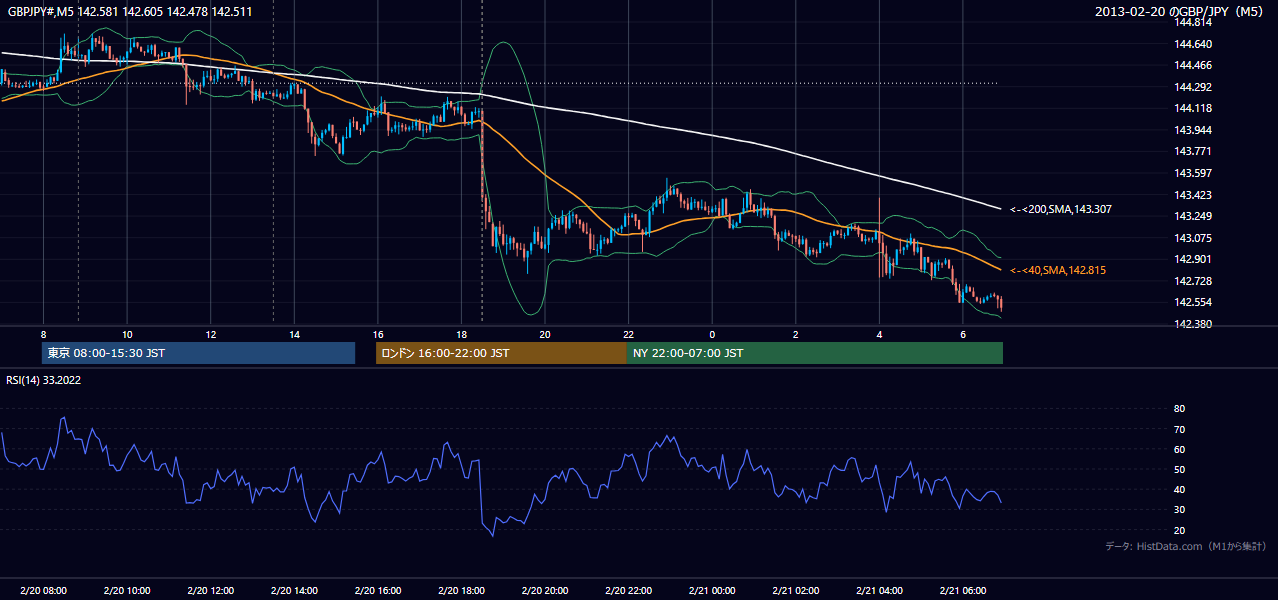
Task: Click price axis value 143.249
Action: click(1193, 216)
